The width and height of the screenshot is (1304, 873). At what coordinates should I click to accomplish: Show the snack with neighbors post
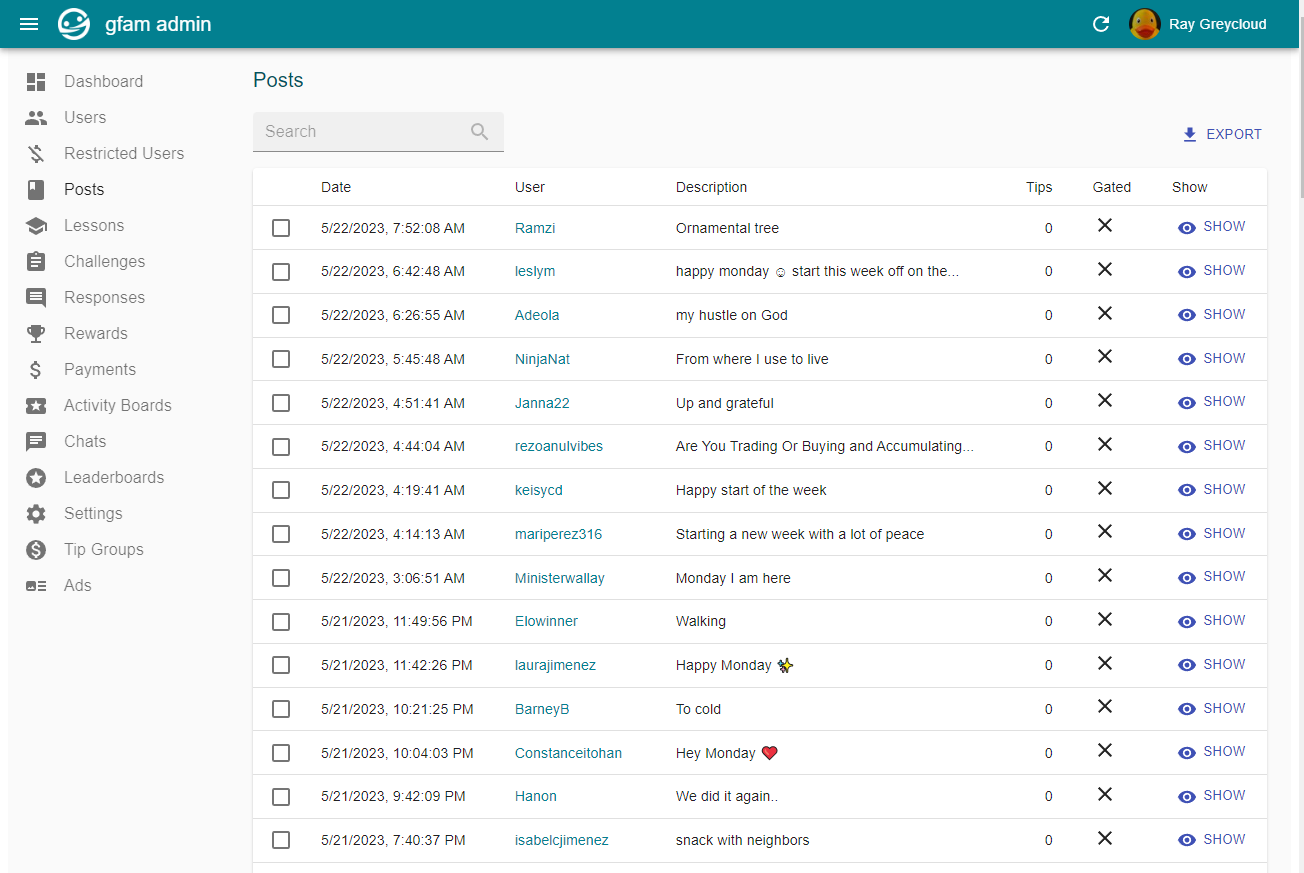[x=1212, y=840]
